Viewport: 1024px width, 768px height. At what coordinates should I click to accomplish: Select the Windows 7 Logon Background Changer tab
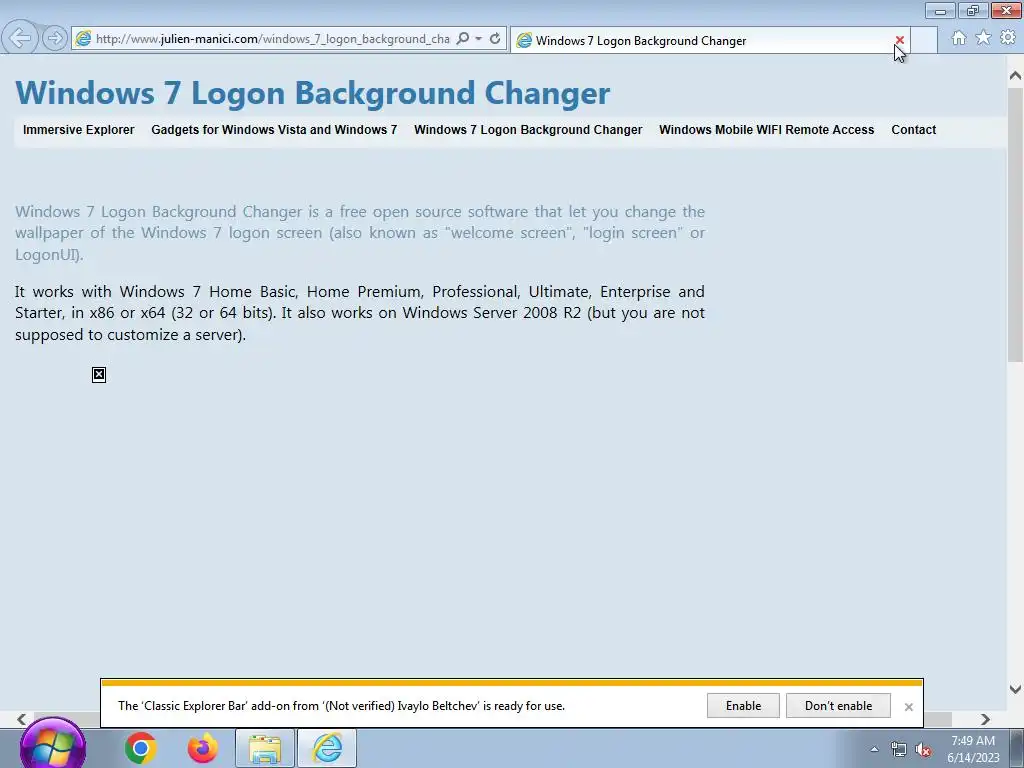pyautogui.click(x=711, y=40)
